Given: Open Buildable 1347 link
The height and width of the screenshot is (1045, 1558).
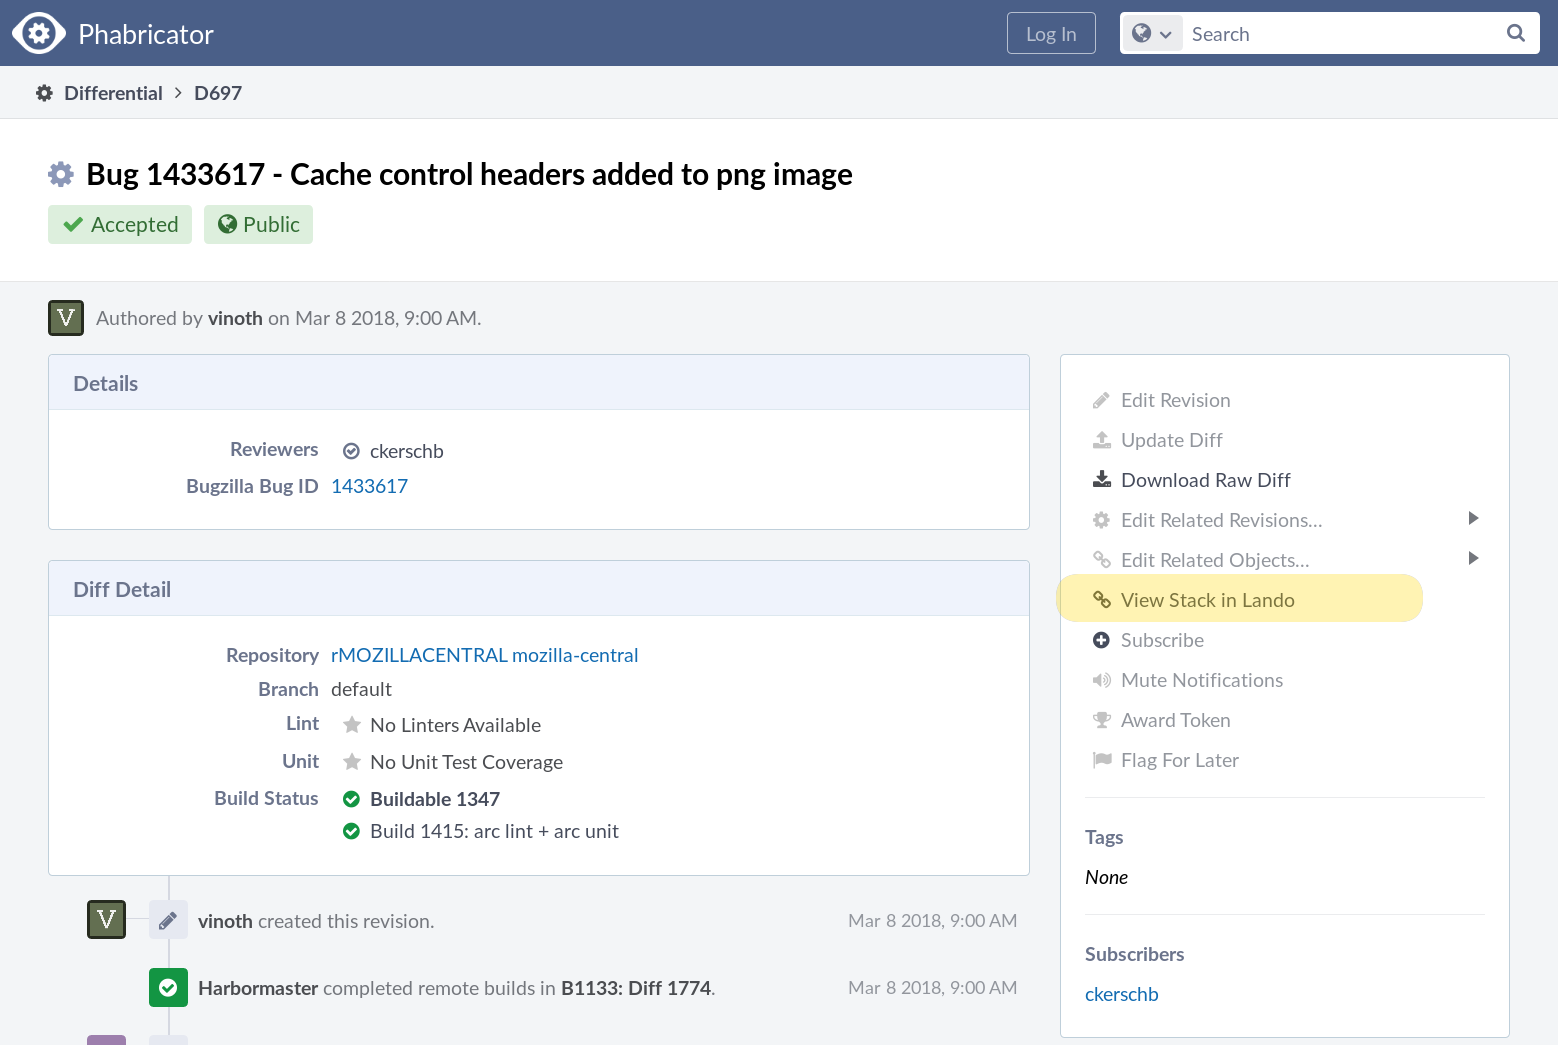Looking at the screenshot, I should 435,799.
